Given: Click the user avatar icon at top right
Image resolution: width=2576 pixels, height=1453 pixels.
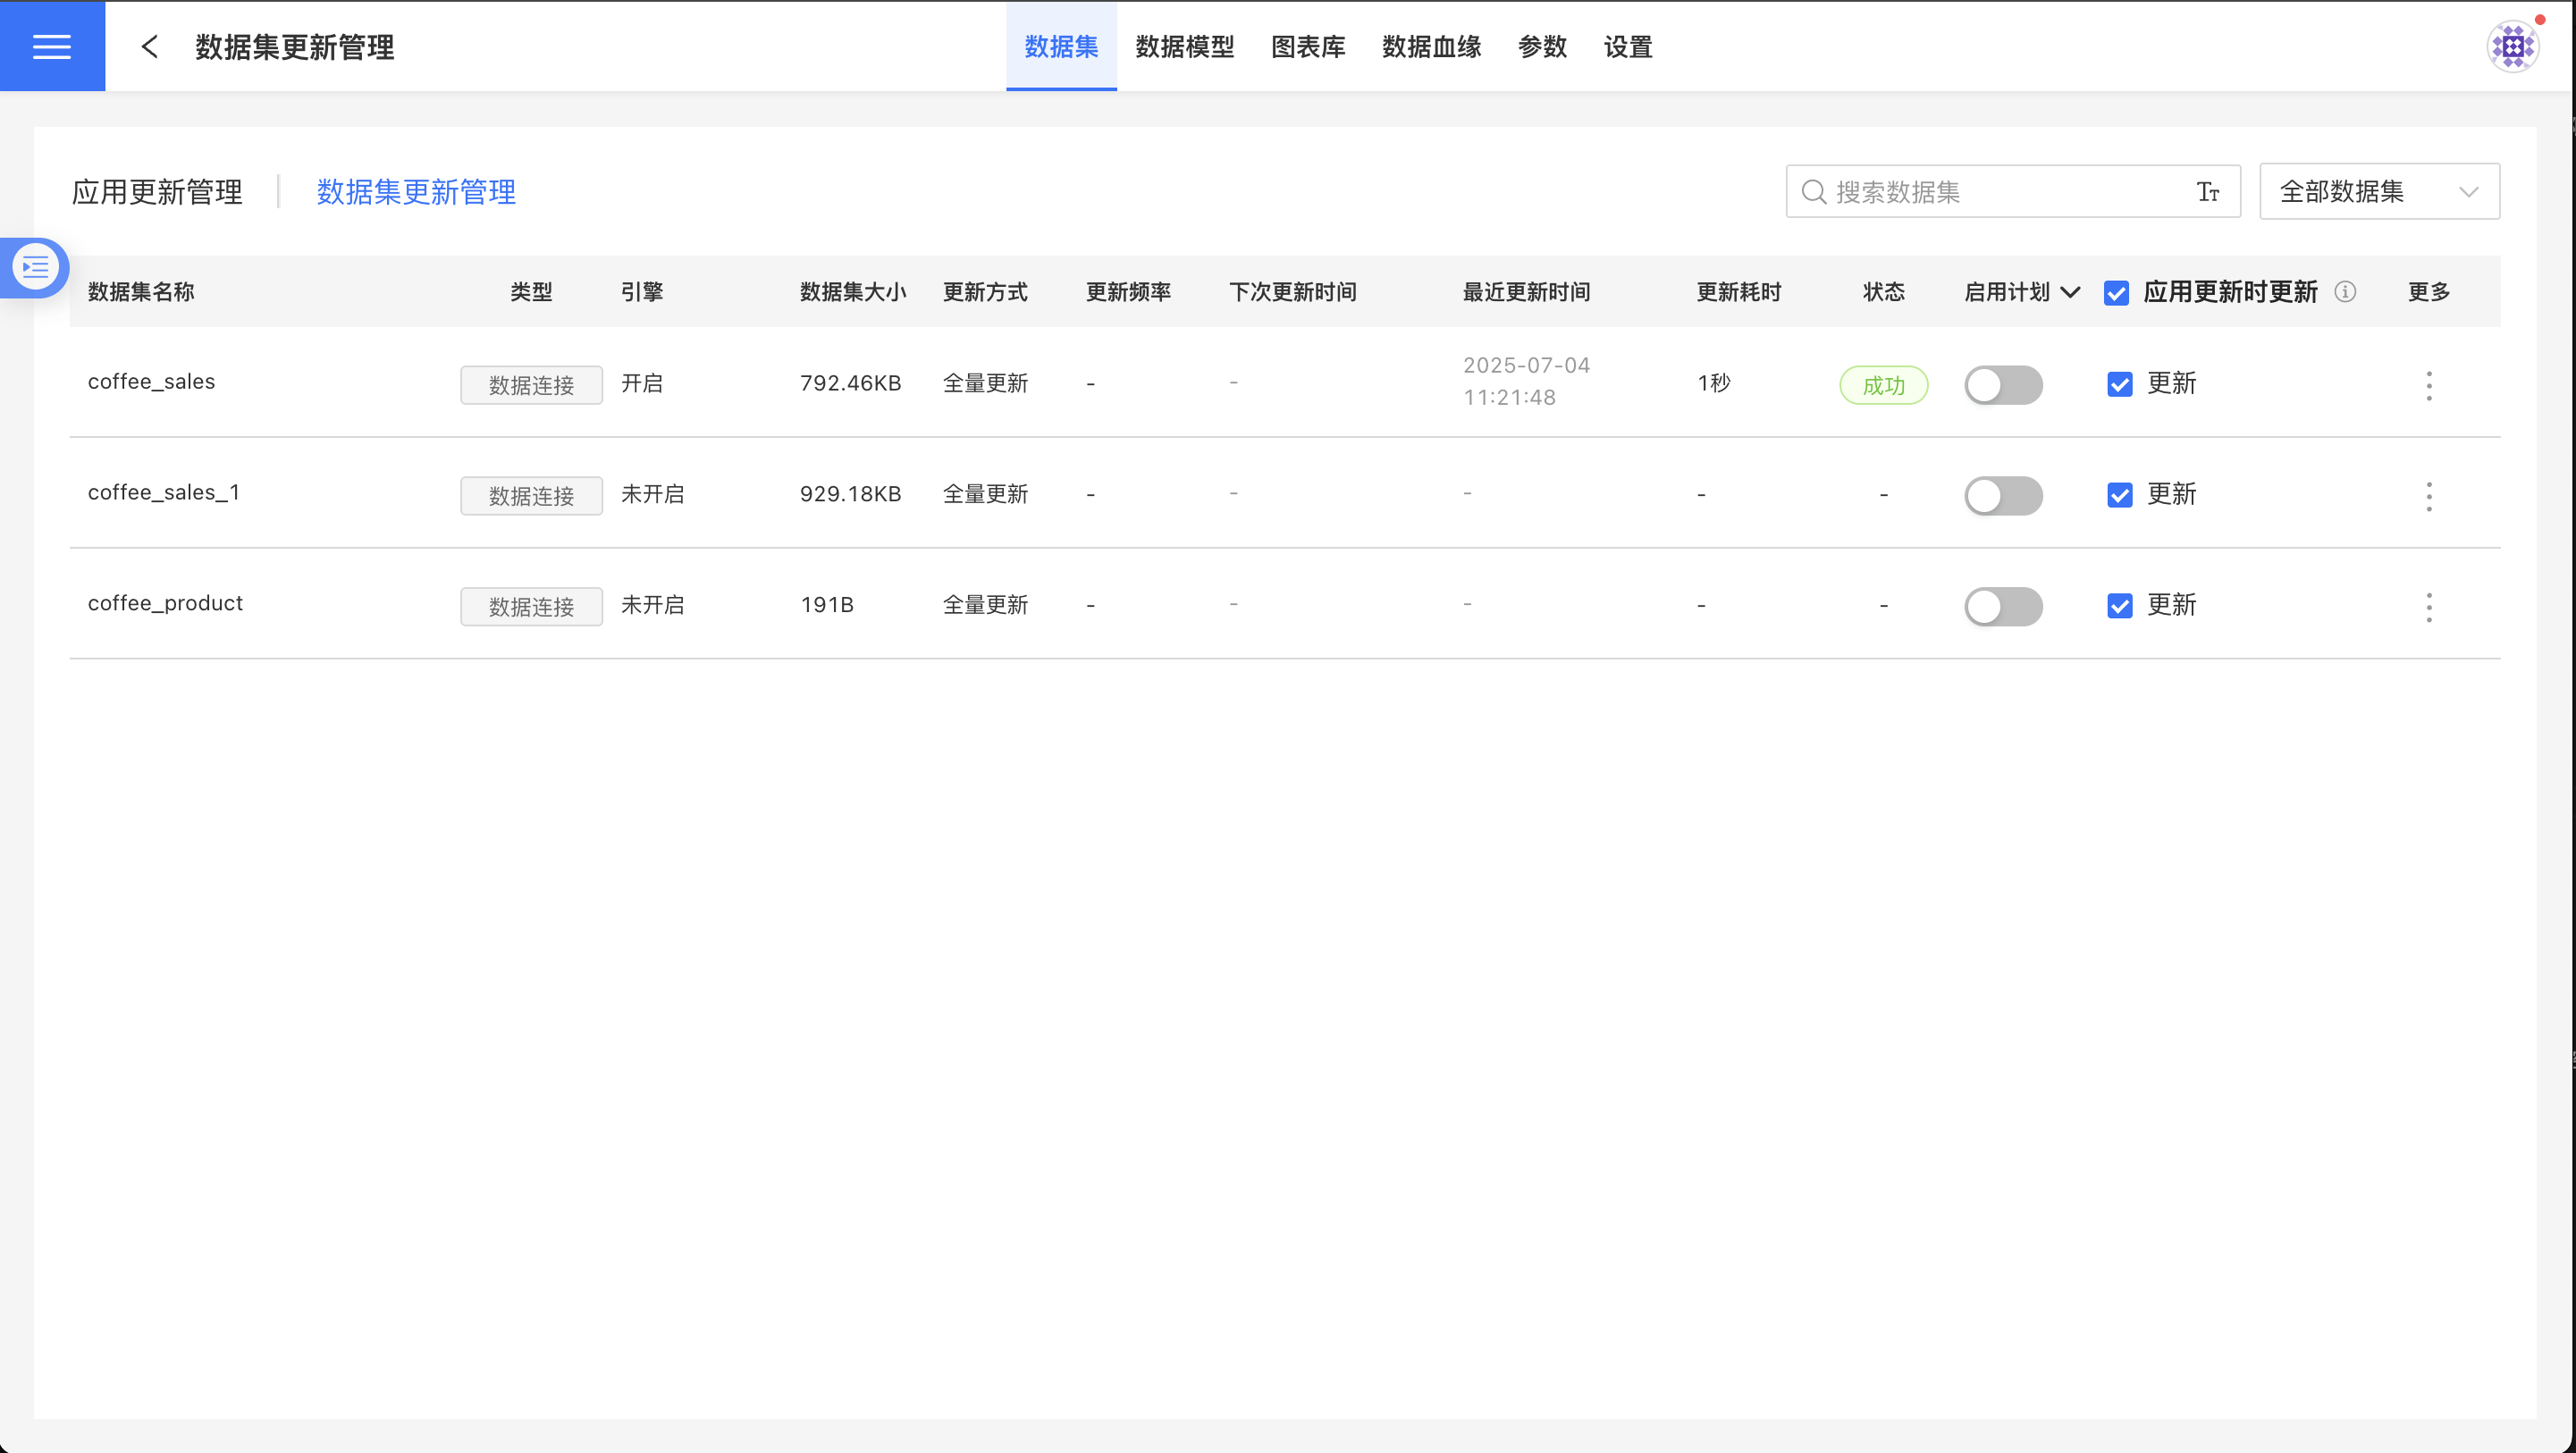Looking at the screenshot, I should (2512, 46).
